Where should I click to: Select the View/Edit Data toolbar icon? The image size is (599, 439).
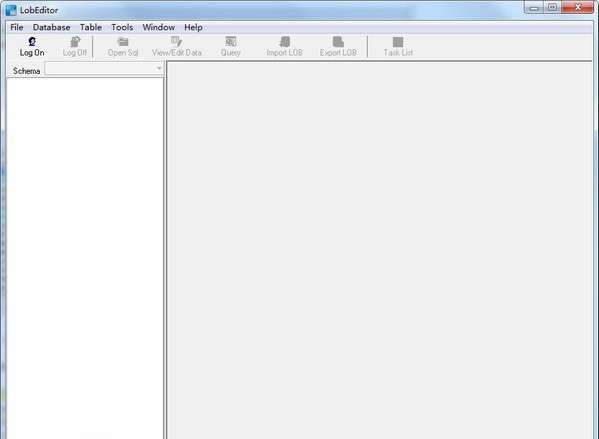176,41
